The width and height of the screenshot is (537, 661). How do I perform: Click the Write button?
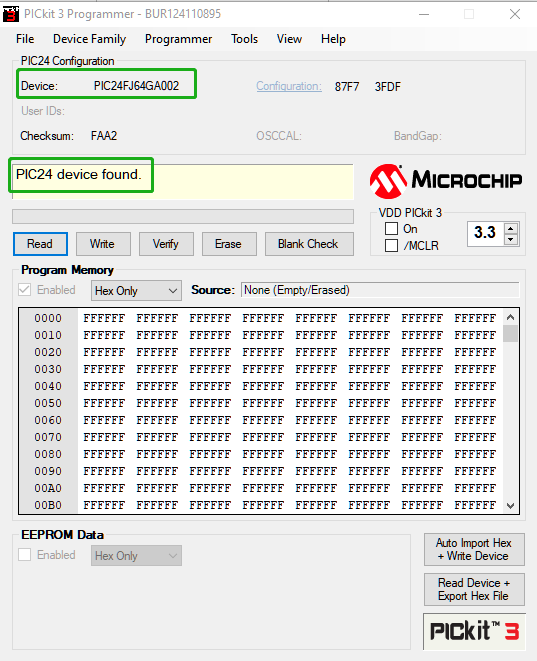[x=103, y=244]
